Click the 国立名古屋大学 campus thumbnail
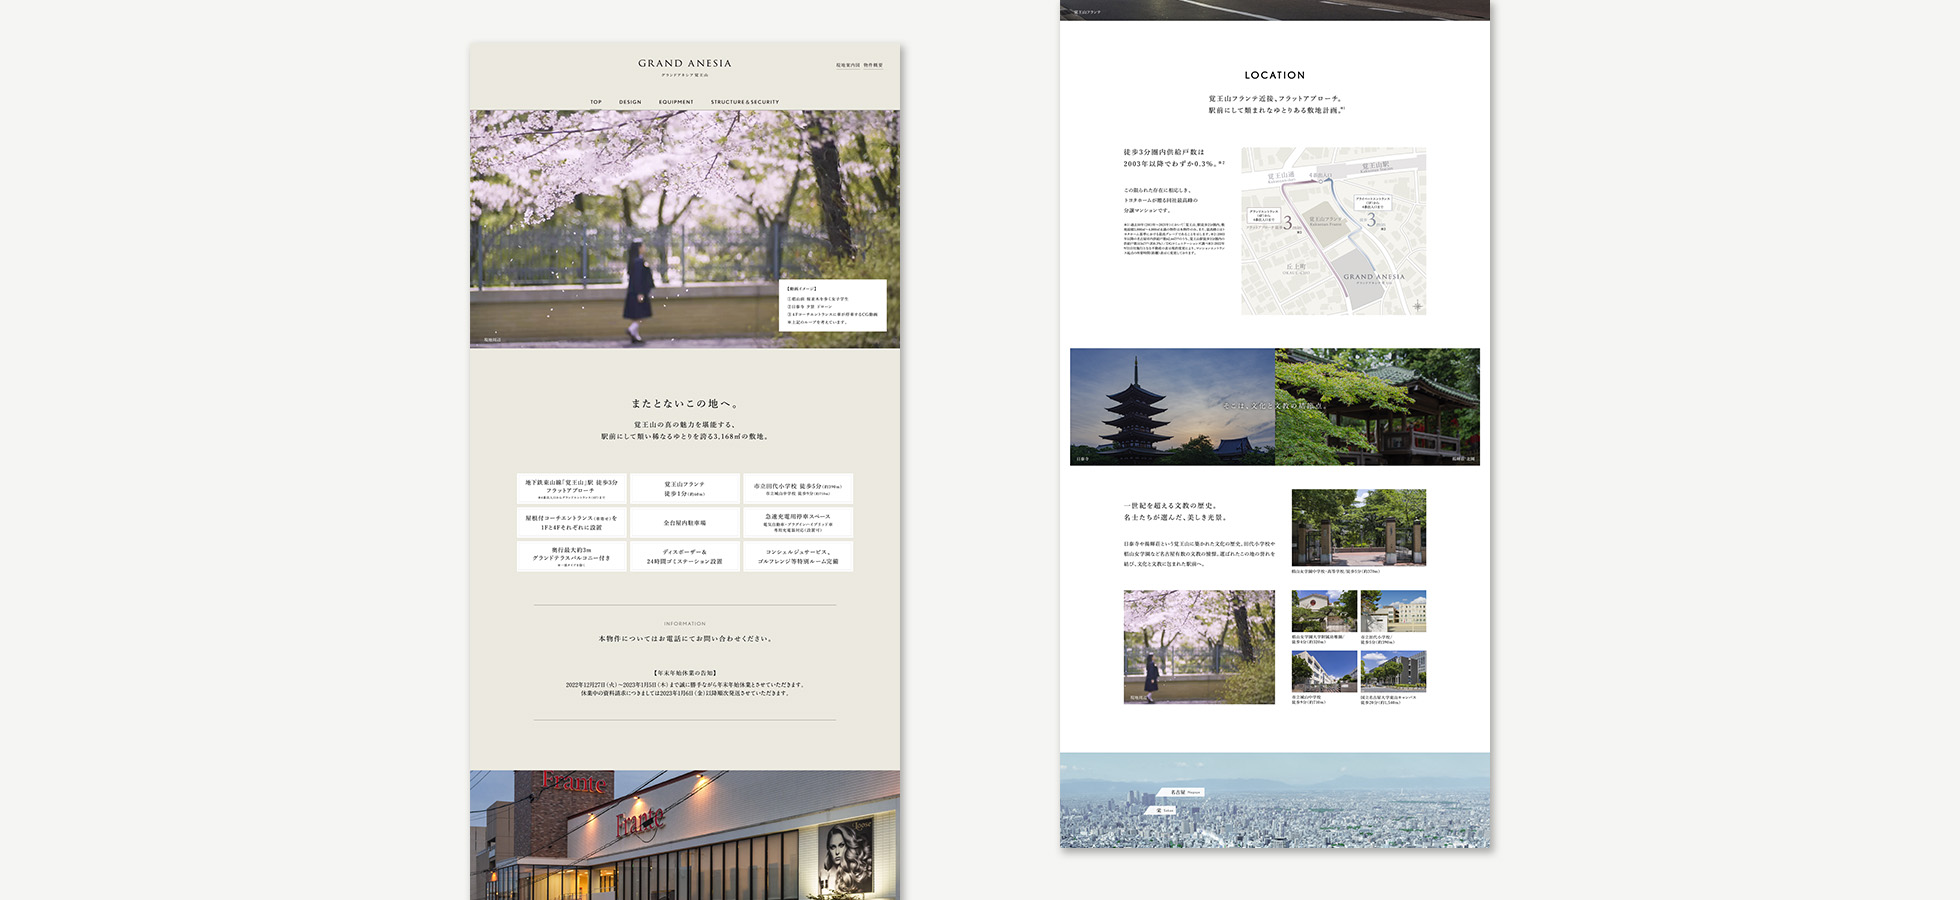Screen dimensions: 1960x900 click(x=1393, y=672)
